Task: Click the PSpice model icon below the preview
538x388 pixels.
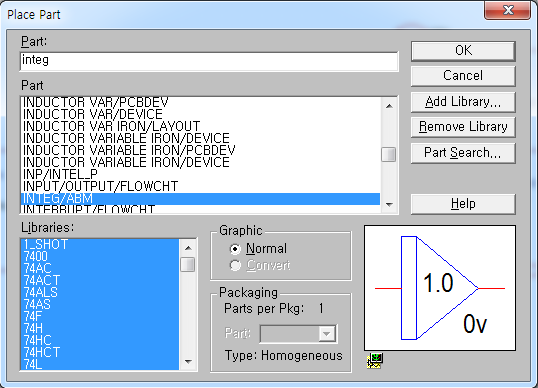Action: coord(375,361)
